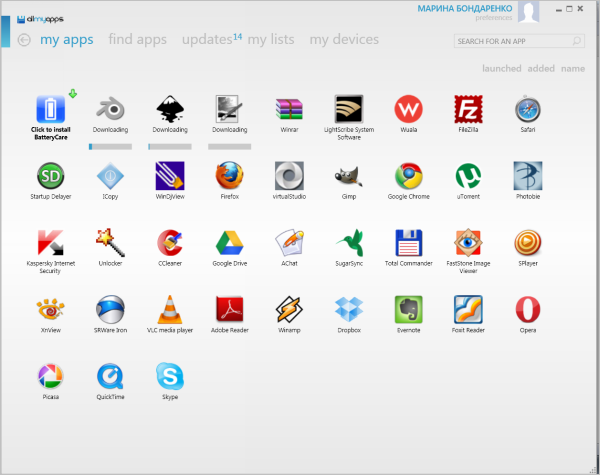Launch virtualStudio app
This screenshot has width=600, height=475.
pos(289,176)
